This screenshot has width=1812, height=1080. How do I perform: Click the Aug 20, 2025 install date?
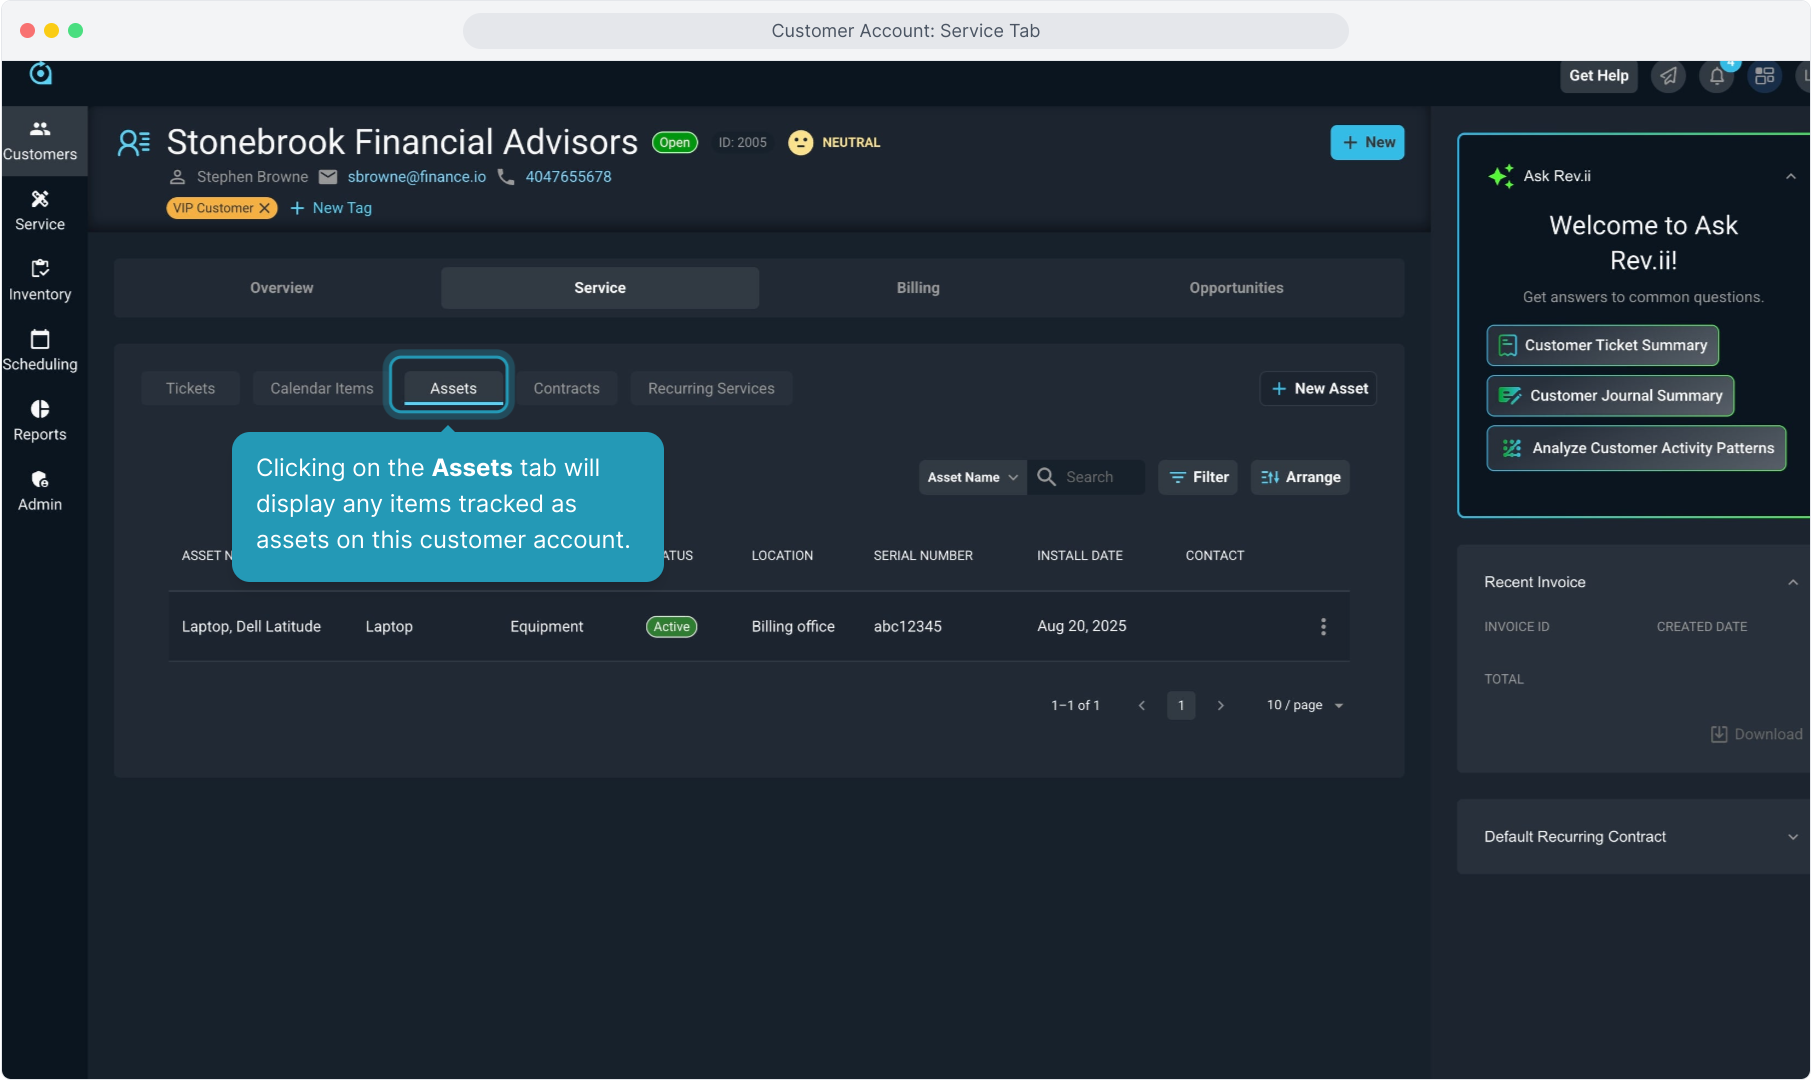point(1082,626)
